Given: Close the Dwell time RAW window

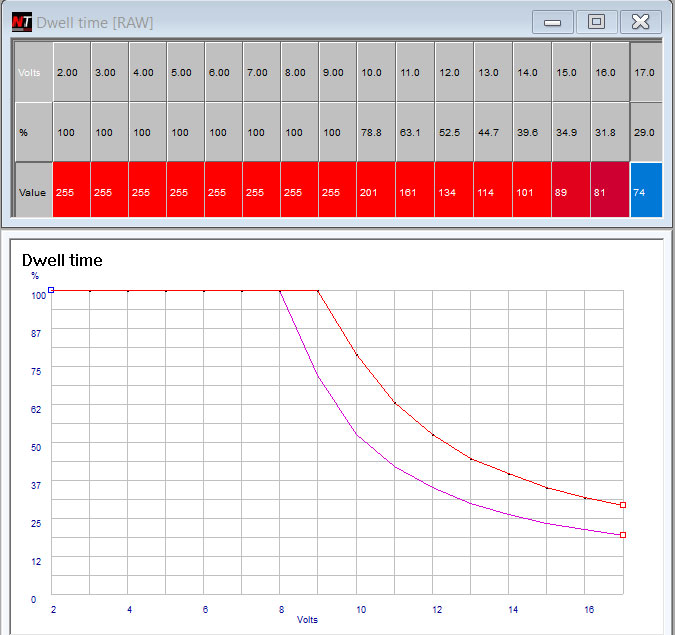Looking at the screenshot, I should pos(641,21).
